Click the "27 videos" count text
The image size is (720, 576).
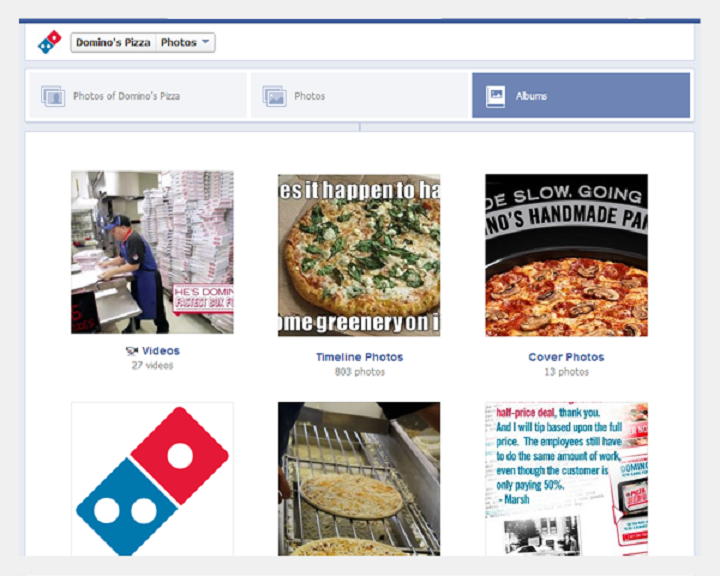click(152, 366)
